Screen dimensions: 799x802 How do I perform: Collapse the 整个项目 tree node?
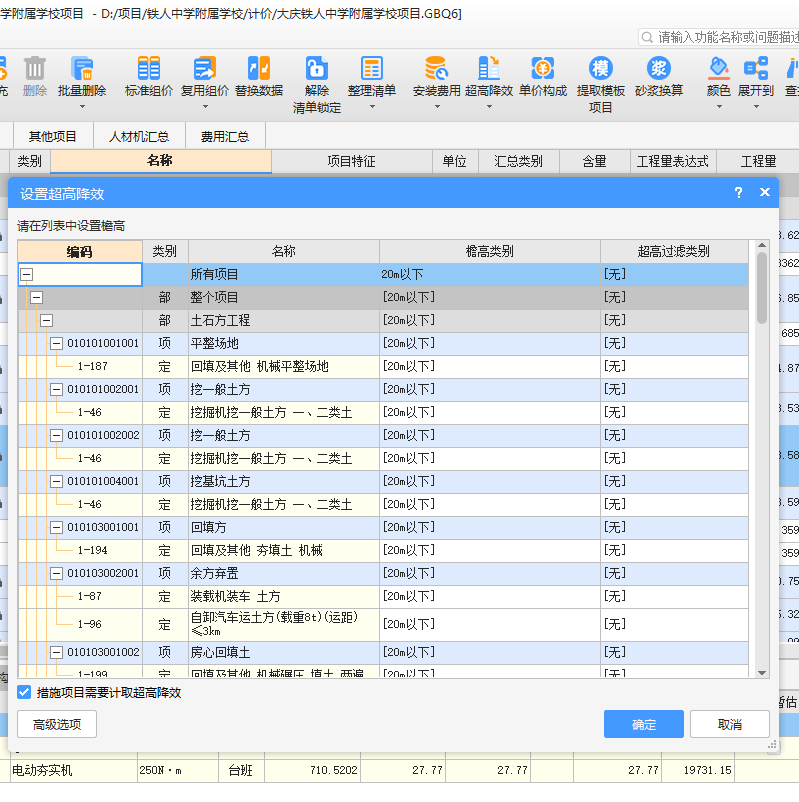tap(36, 298)
